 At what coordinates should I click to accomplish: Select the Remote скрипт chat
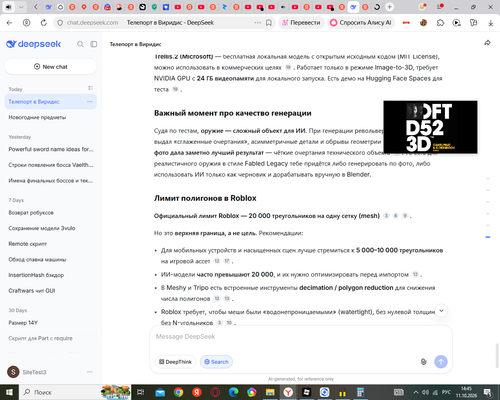51,244
